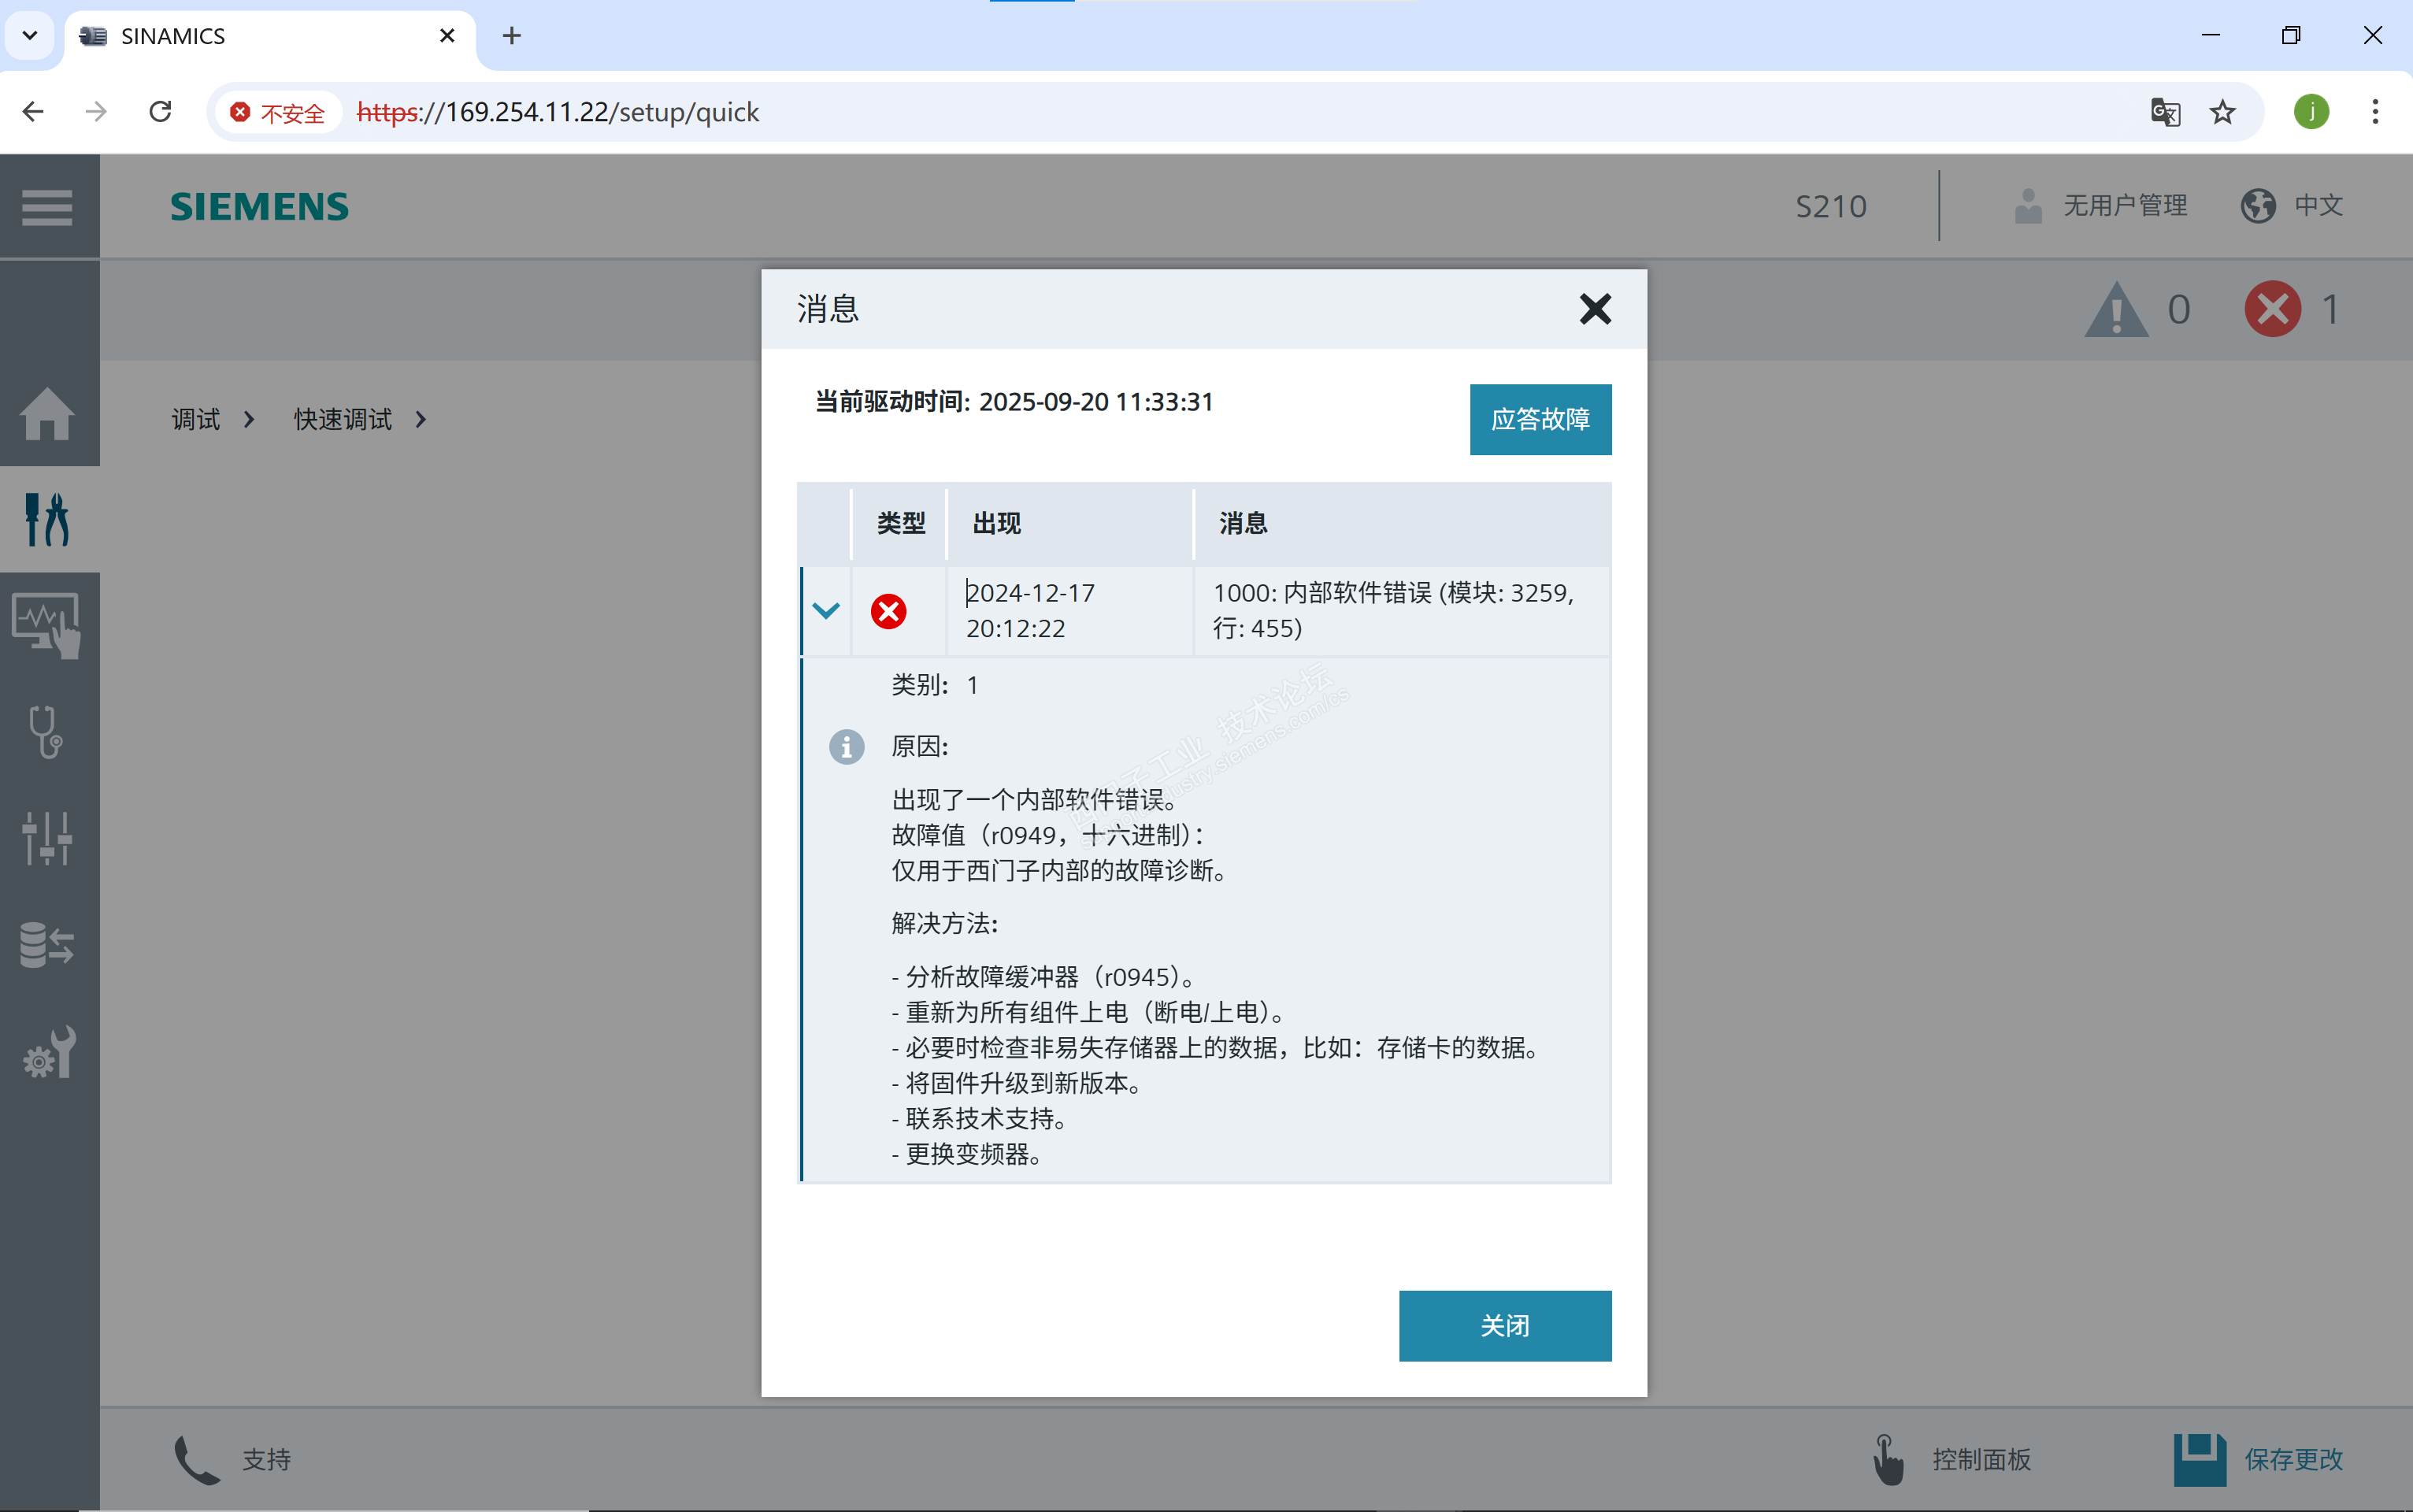2413x1512 pixels.
Task: Click the red fault counter icon
Action: pos(2271,309)
